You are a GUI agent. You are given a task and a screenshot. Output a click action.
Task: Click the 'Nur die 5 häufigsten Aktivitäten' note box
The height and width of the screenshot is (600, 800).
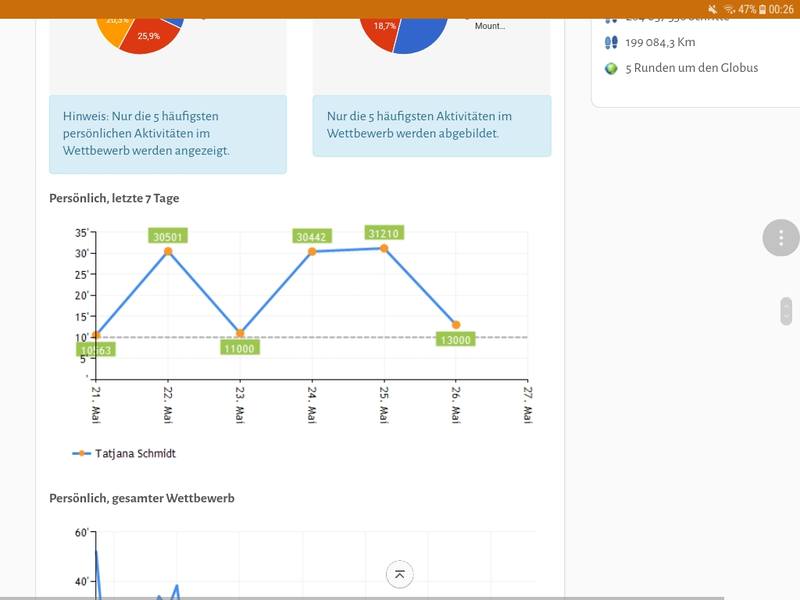[432, 125]
